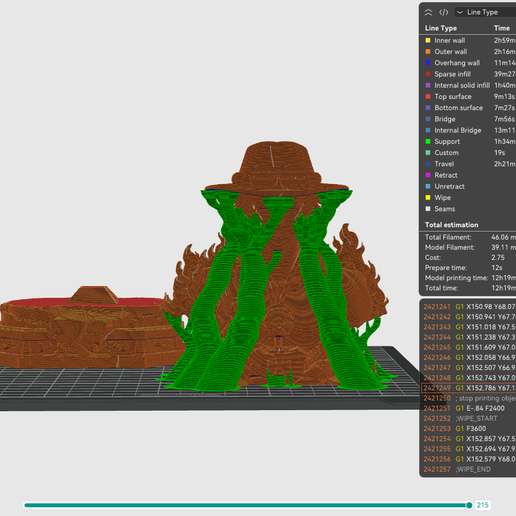Click the Total estimation heading
This screenshot has width=516, height=516.
(x=451, y=225)
